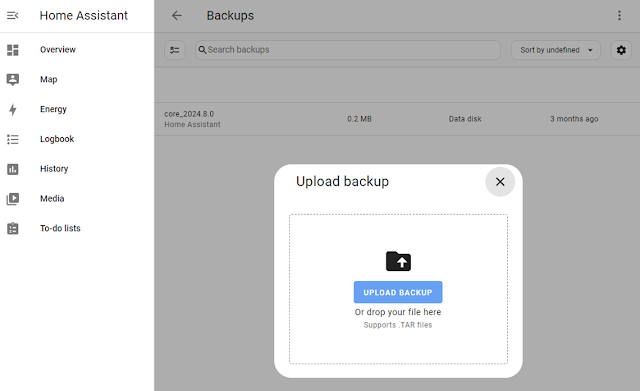The image size is (640, 391).
Task: Click the Logbook list icon
Action: click(13, 139)
